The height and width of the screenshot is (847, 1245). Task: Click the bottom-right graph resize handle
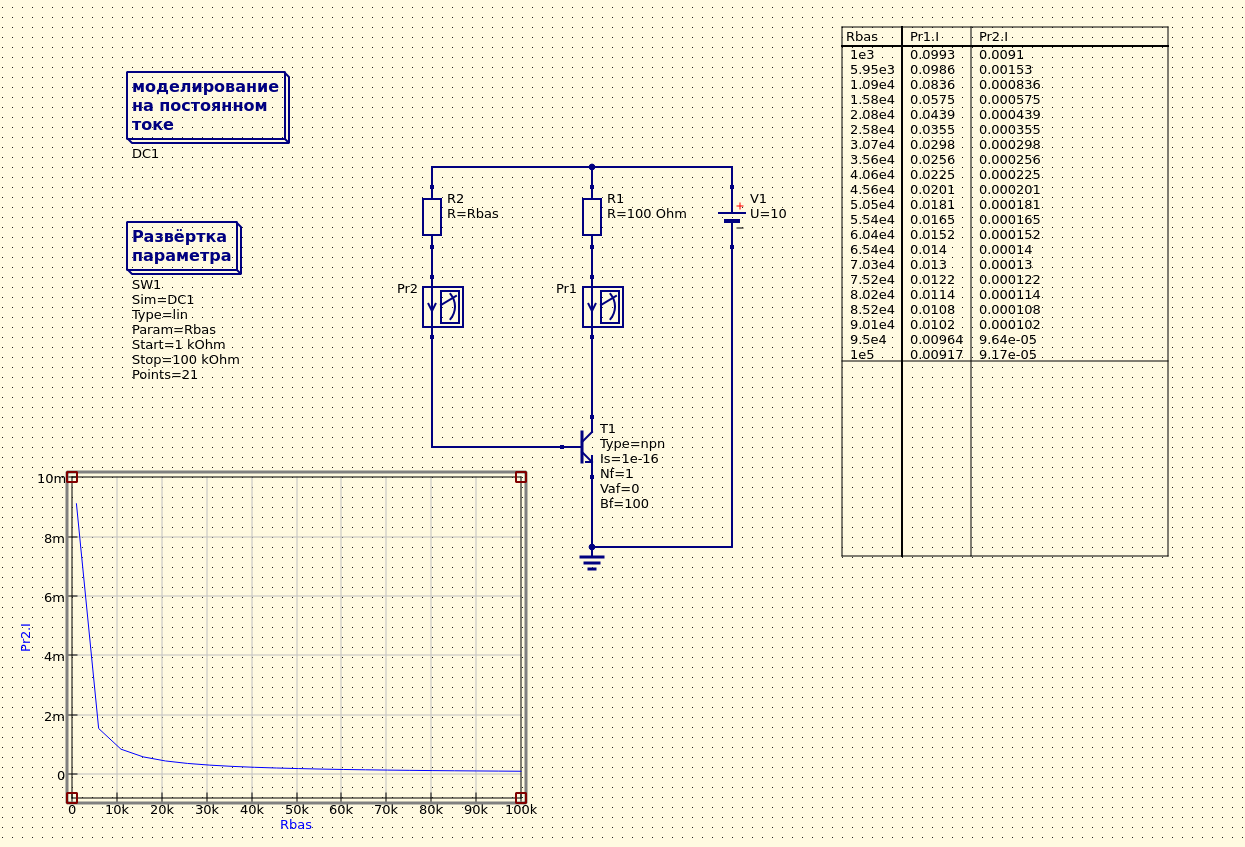tap(521, 797)
